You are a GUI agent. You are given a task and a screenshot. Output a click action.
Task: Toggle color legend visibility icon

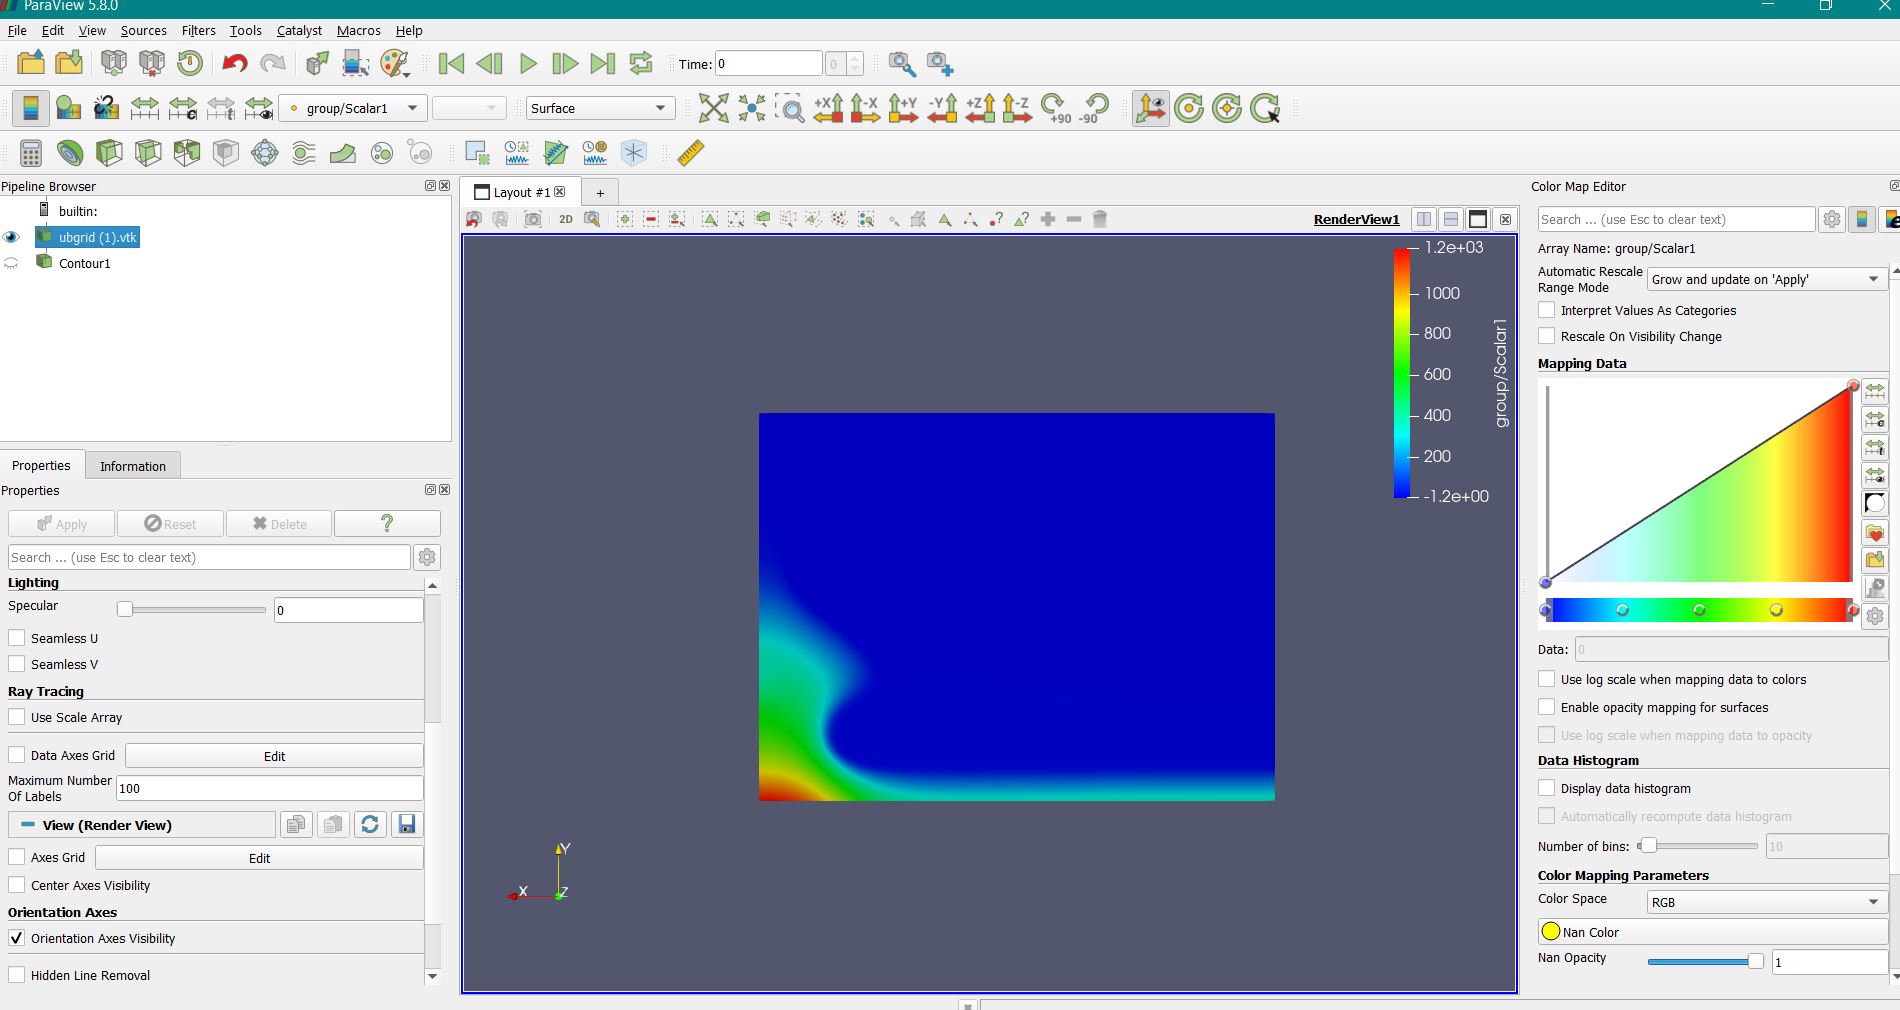[x=31, y=108]
